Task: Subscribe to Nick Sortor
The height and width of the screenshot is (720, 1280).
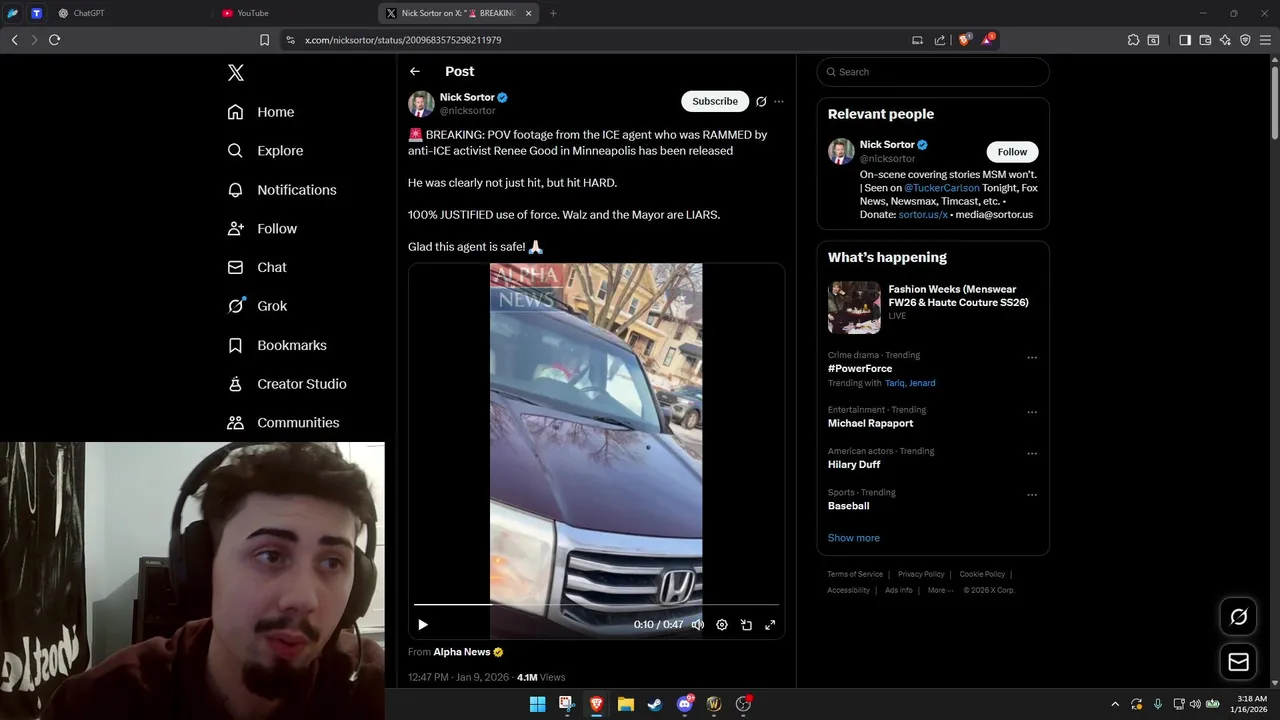Action: pos(715,101)
